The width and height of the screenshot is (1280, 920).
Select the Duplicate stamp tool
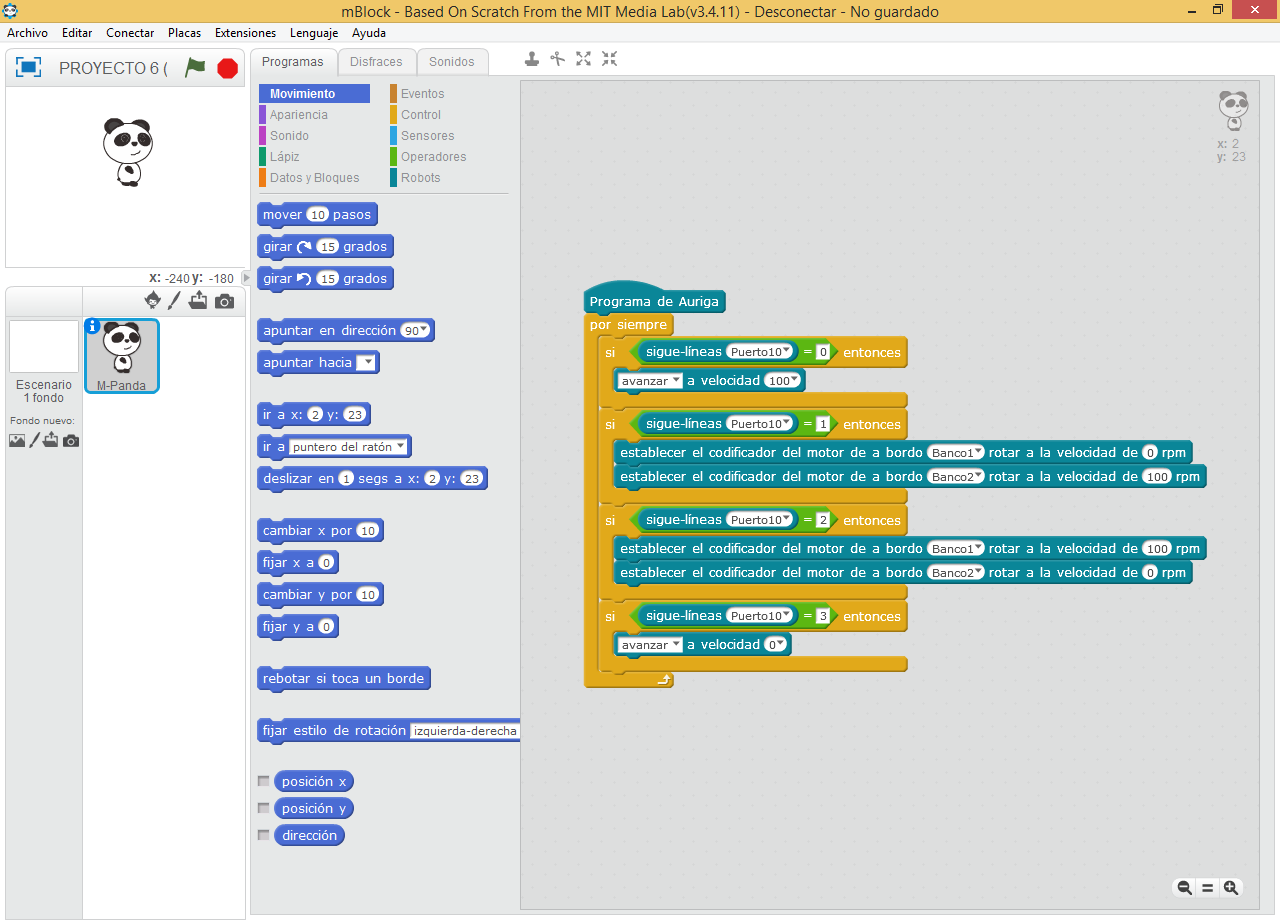pyautogui.click(x=531, y=59)
